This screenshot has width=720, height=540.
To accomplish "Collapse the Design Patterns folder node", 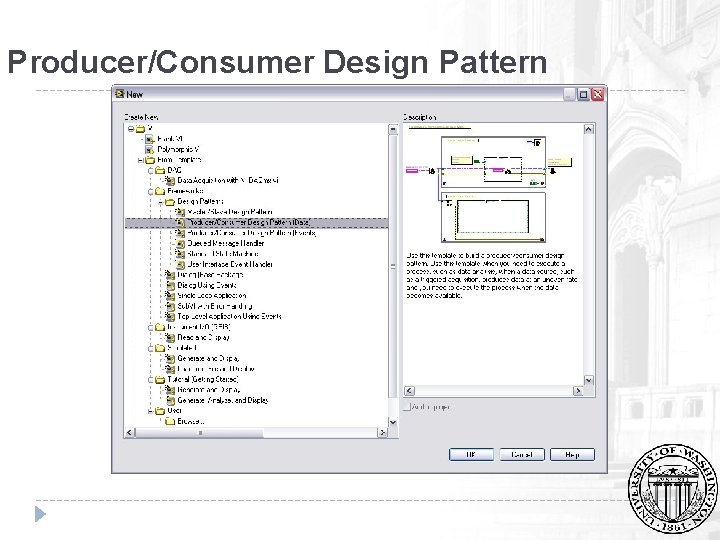I will pos(161,202).
